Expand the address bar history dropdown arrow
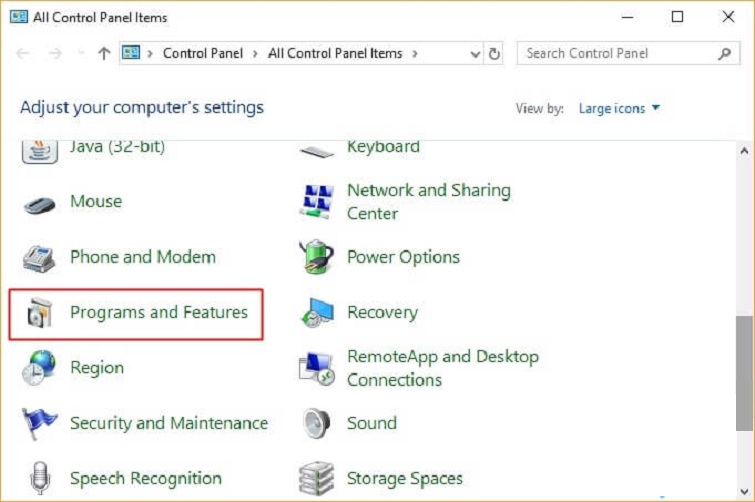This screenshot has height=502, width=755. [473, 54]
